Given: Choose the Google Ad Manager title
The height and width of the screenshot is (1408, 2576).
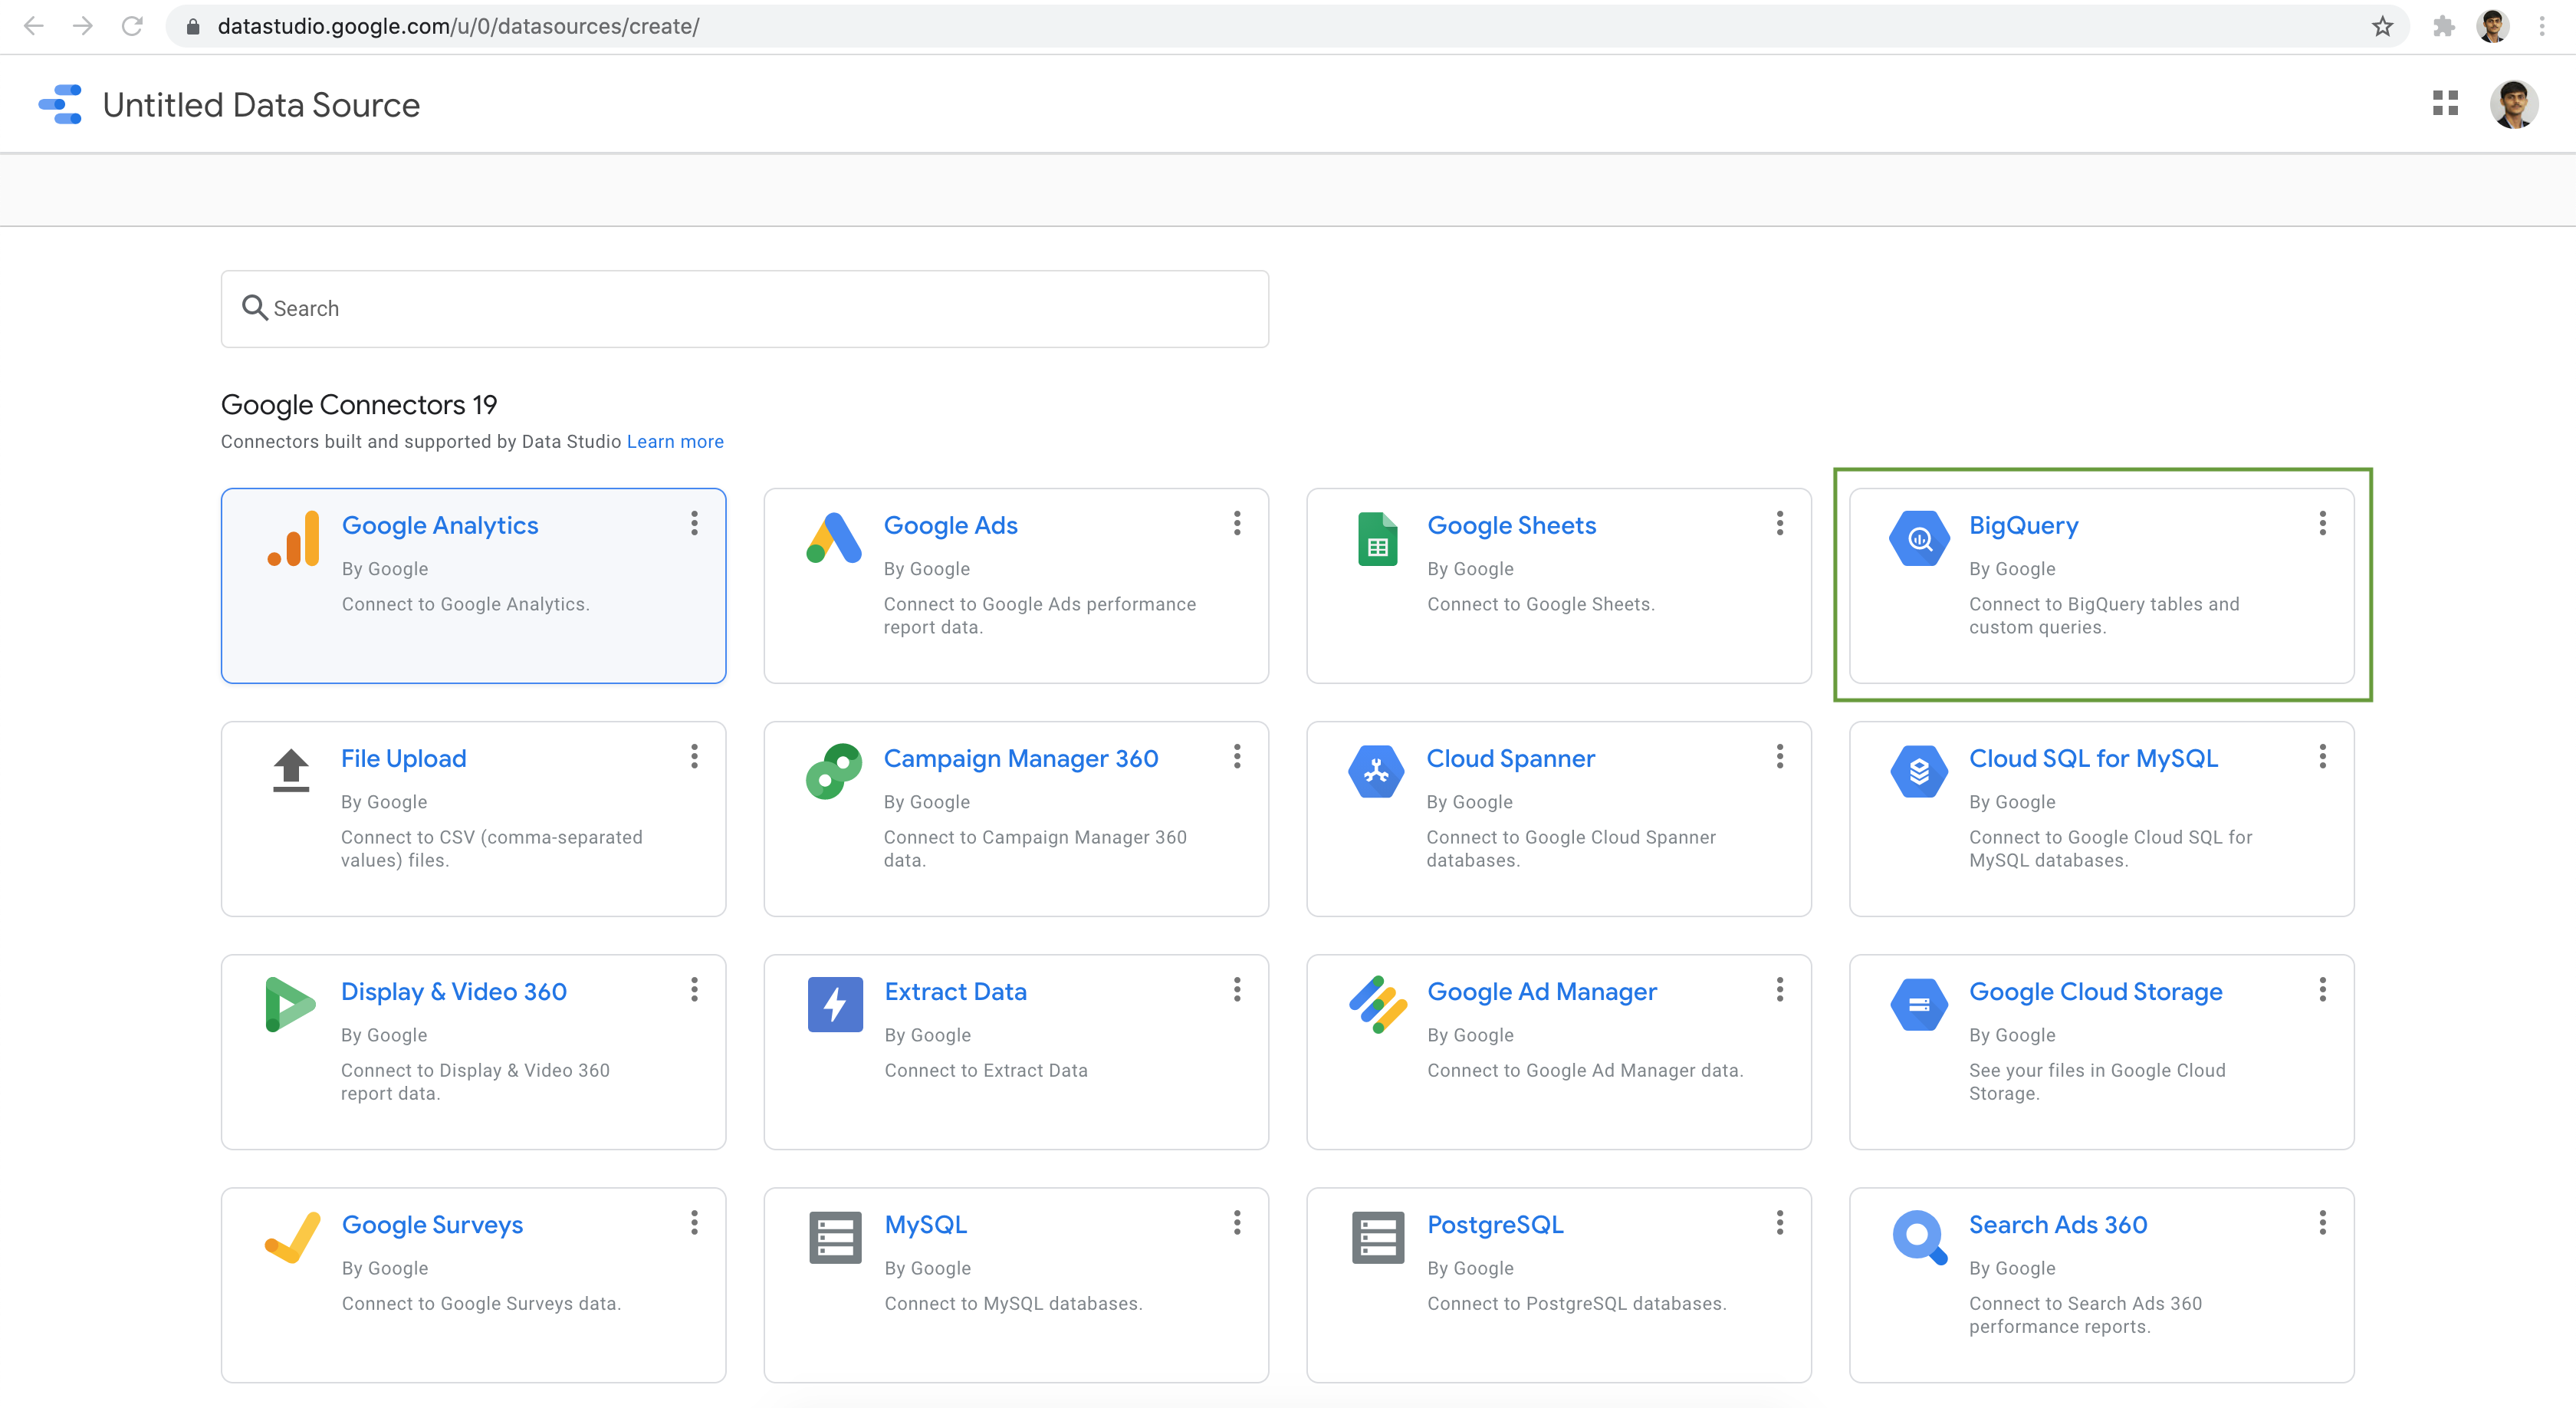Looking at the screenshot, I should click(1541, 992).
